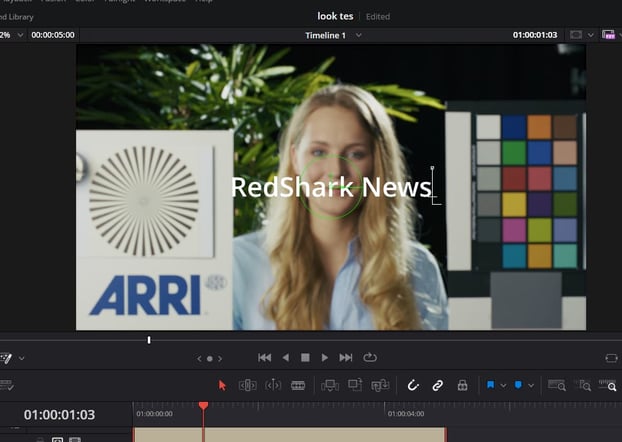Toggle the Position Lock padlock

coord(462,385)
